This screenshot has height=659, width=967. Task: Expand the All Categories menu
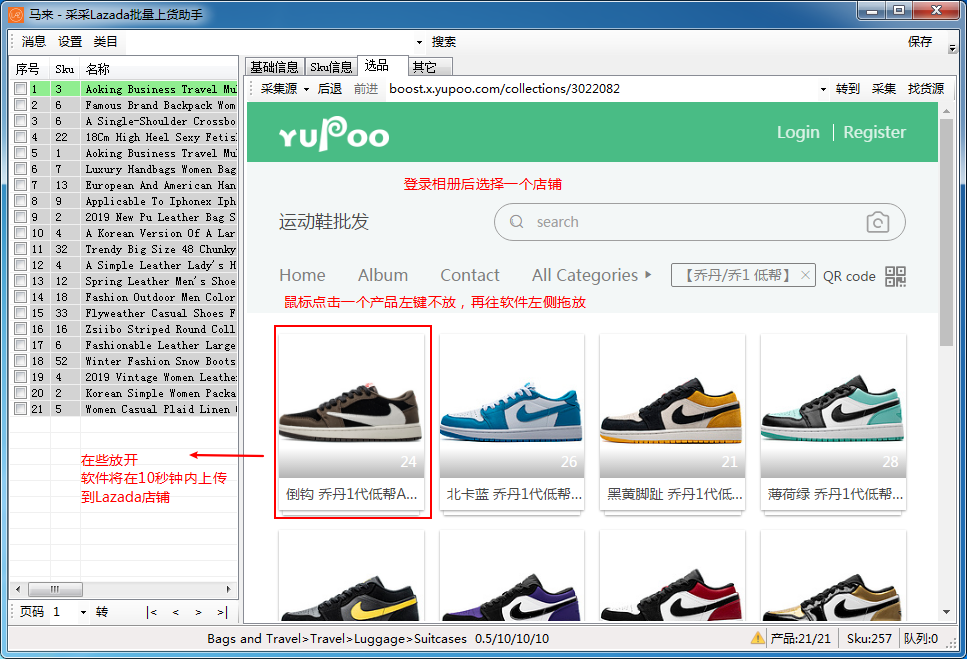tap(591, 275)
